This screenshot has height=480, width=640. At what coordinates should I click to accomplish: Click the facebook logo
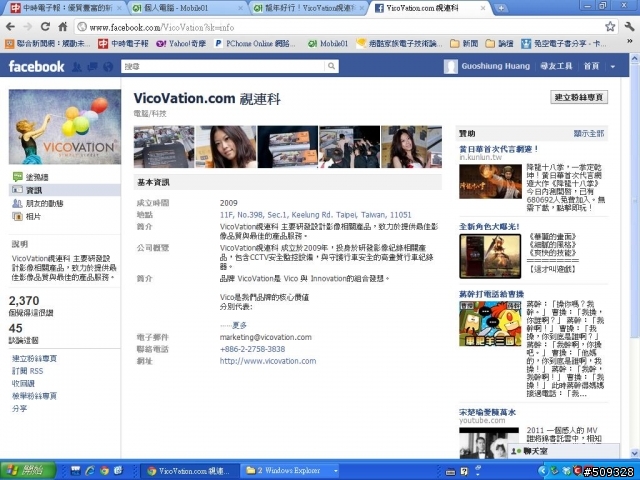click(x=36, y=66)
